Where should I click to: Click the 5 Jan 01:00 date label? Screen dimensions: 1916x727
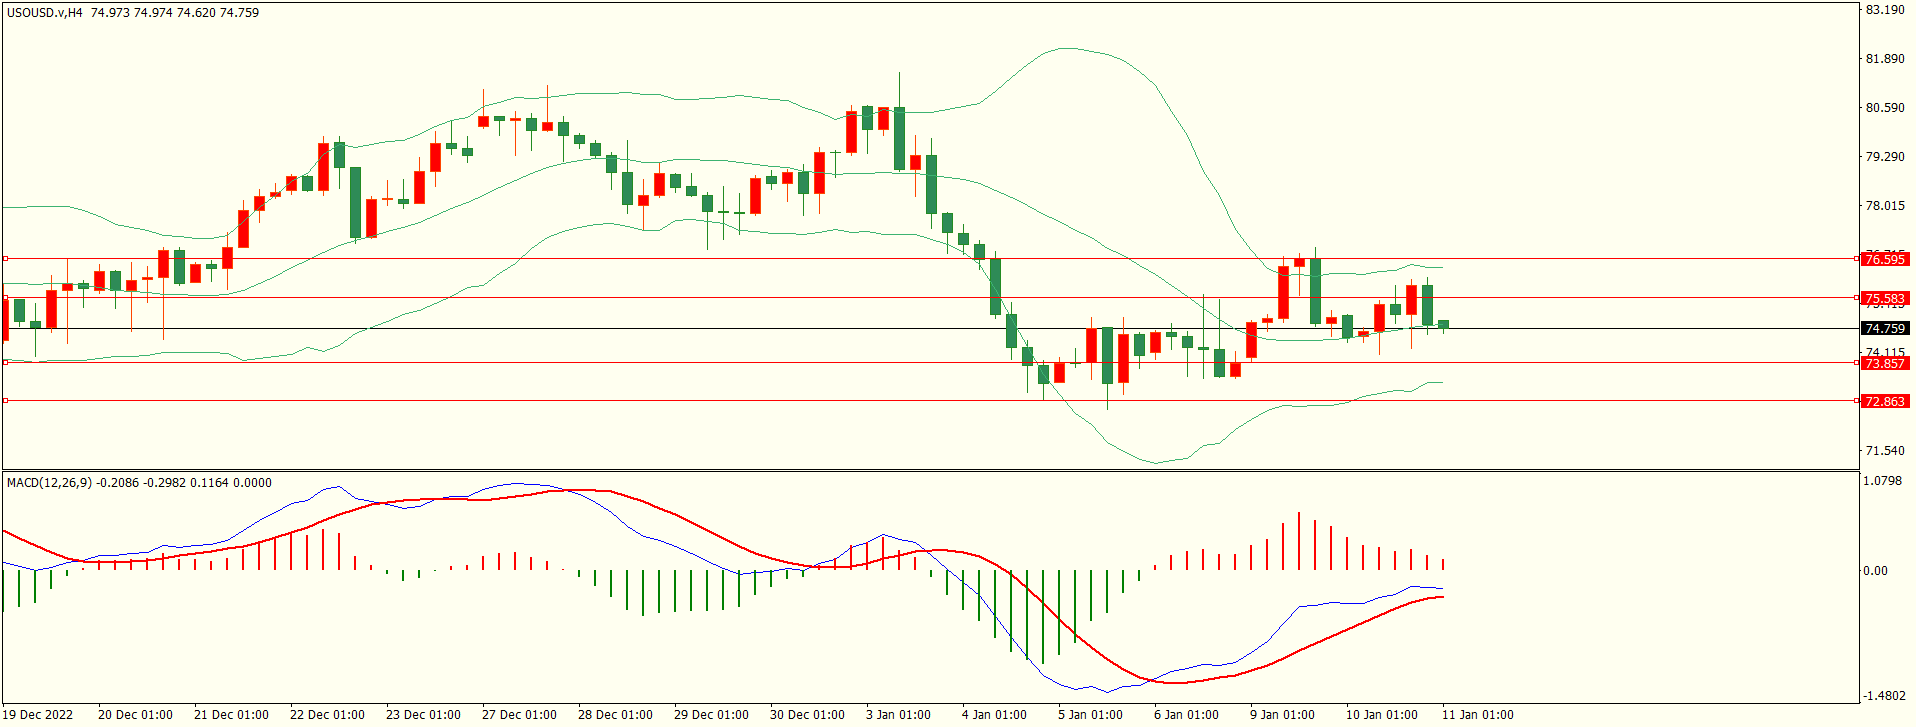(1090, 714)
